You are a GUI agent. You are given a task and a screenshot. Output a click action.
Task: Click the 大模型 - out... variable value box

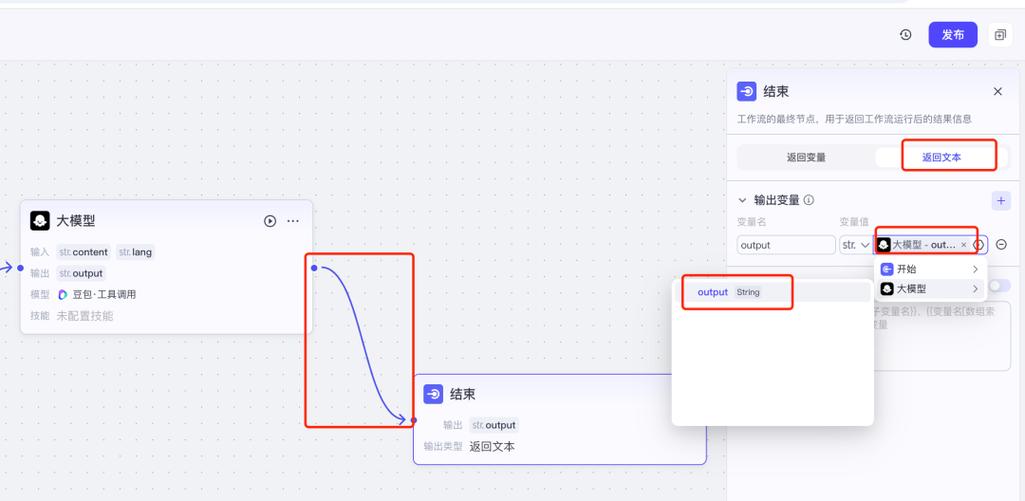pos(931,245)
